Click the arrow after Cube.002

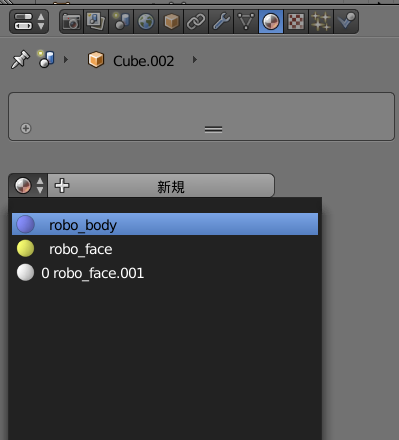pos(195,60)
